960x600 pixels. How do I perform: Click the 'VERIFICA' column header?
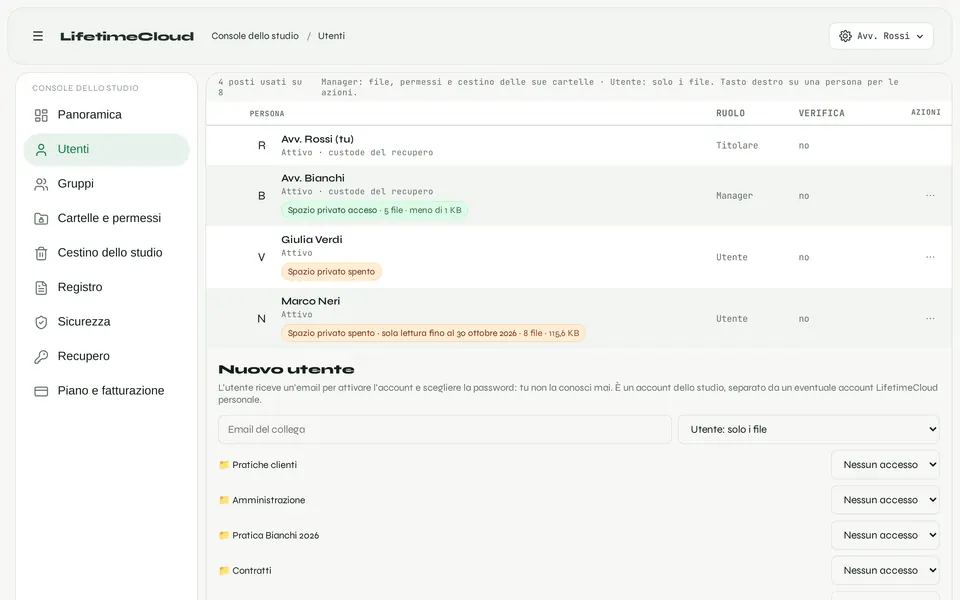(821, 113)
